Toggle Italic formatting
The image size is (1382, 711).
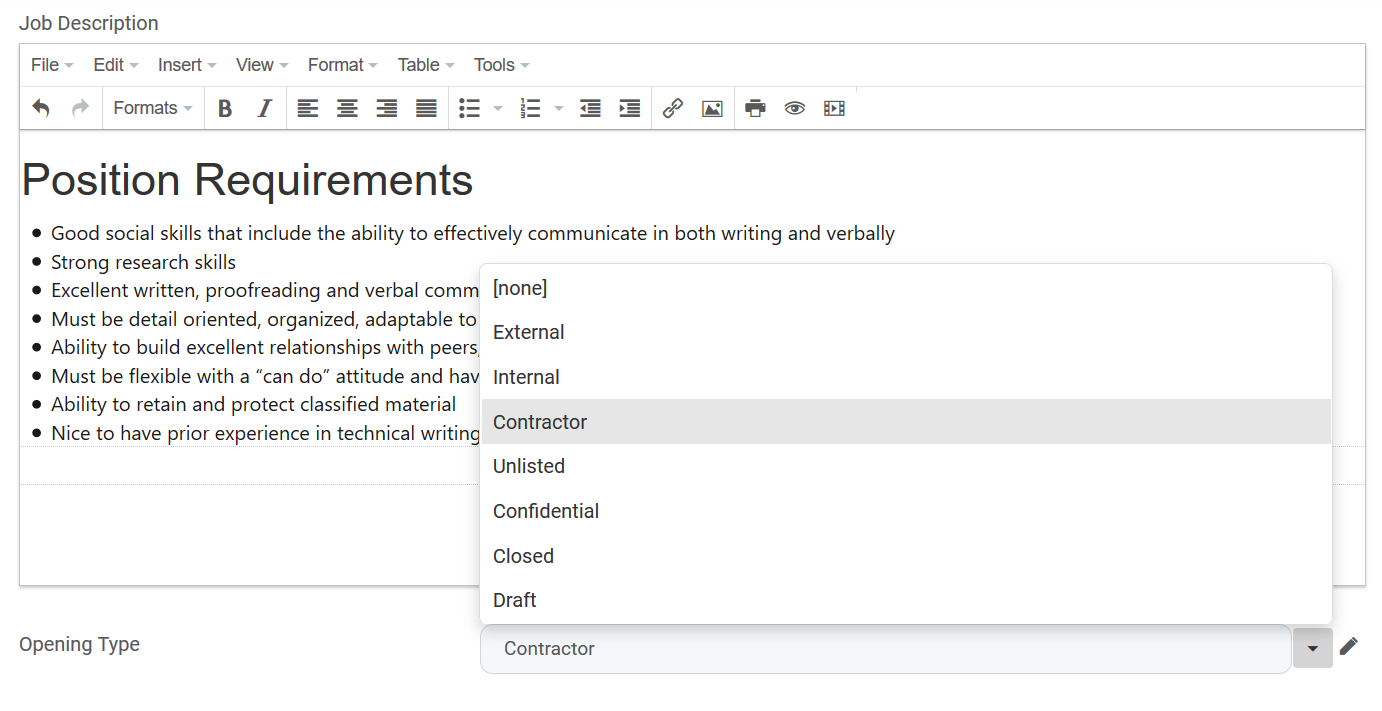click(x=263, y=108)
